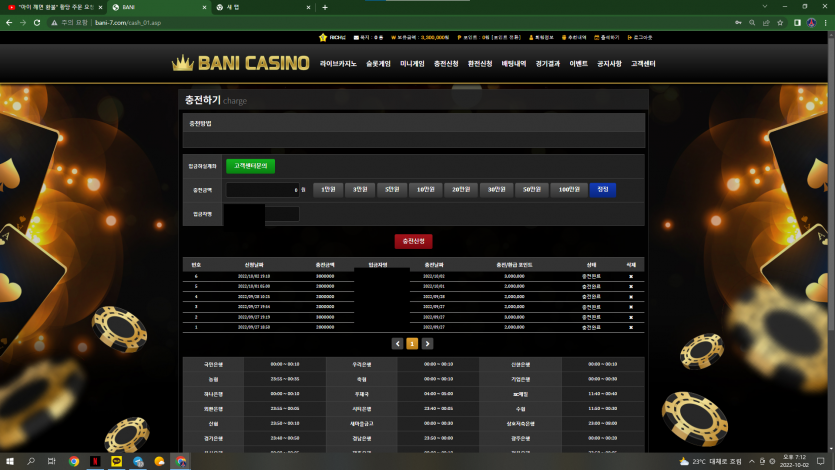
Task: Open a new browser tab with plus
Action: pyautogui.click(x=325, y=7)
